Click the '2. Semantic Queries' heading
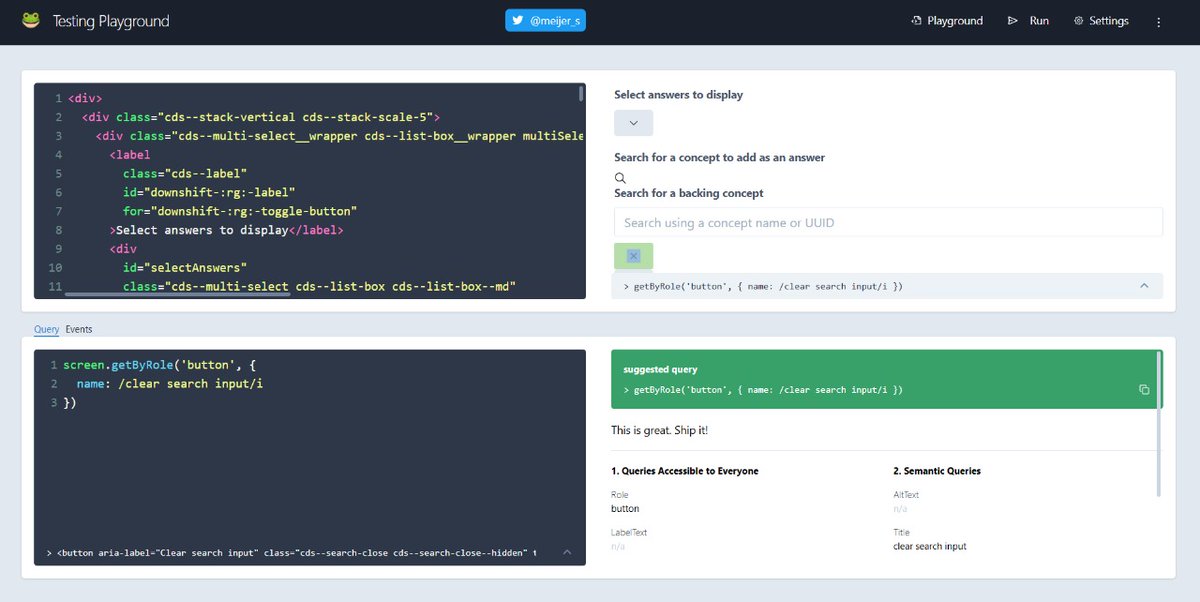The height and width of the screenshot is (602, 1200). pos(937,471)
